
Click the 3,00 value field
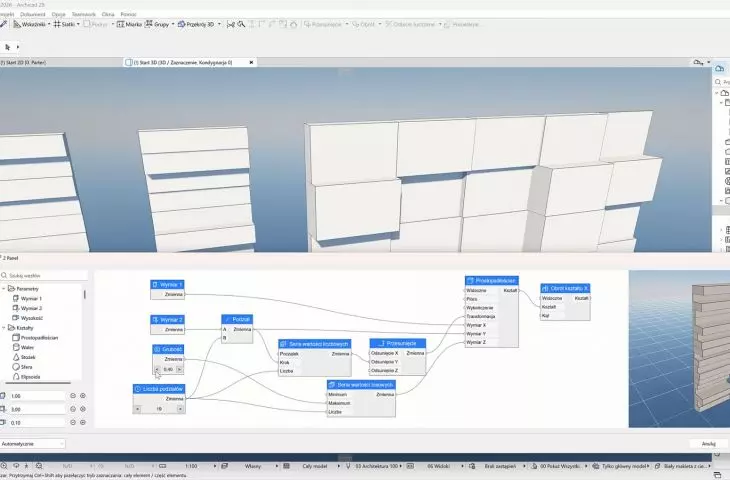[x=37, y=409]
